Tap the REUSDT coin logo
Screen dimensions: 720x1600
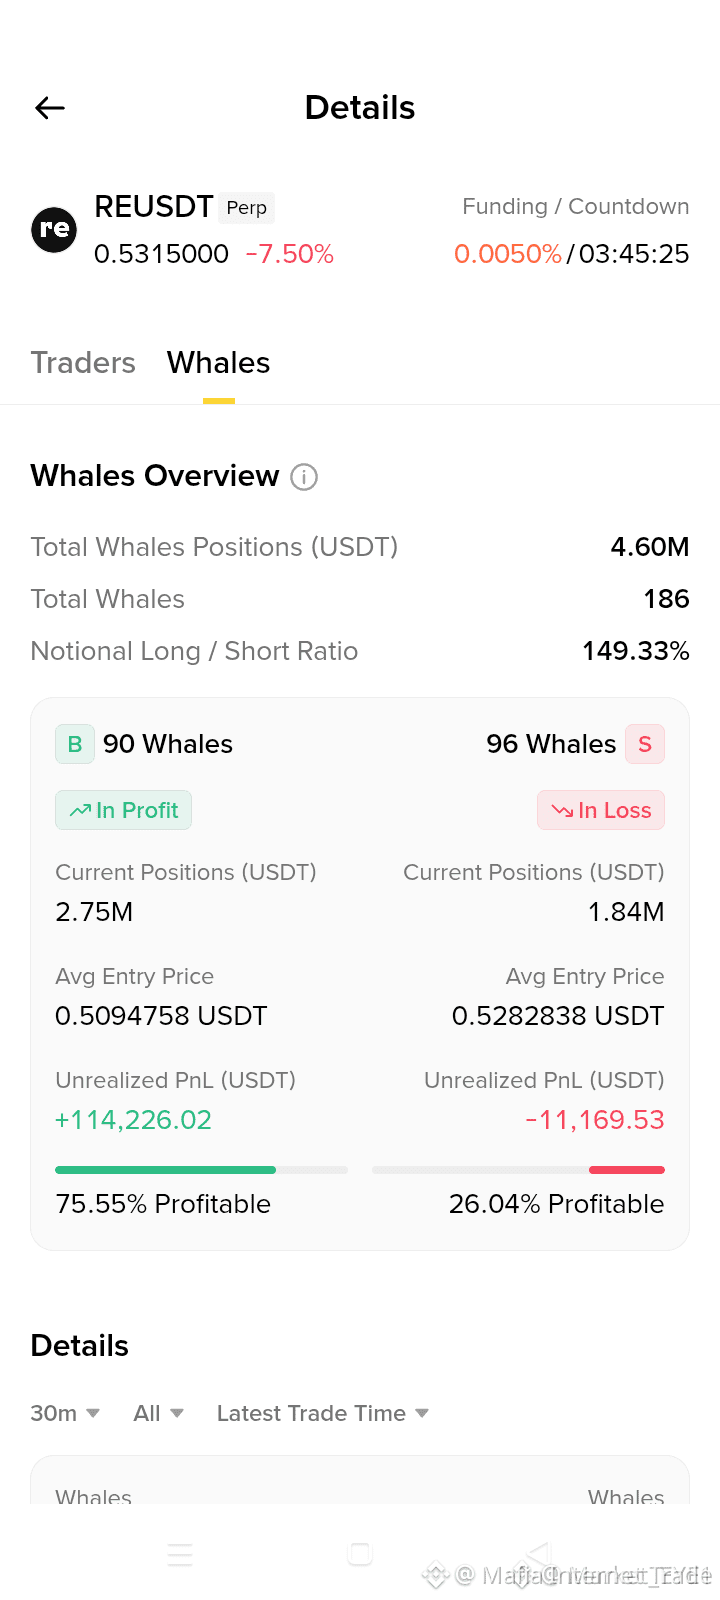[54, 230]
